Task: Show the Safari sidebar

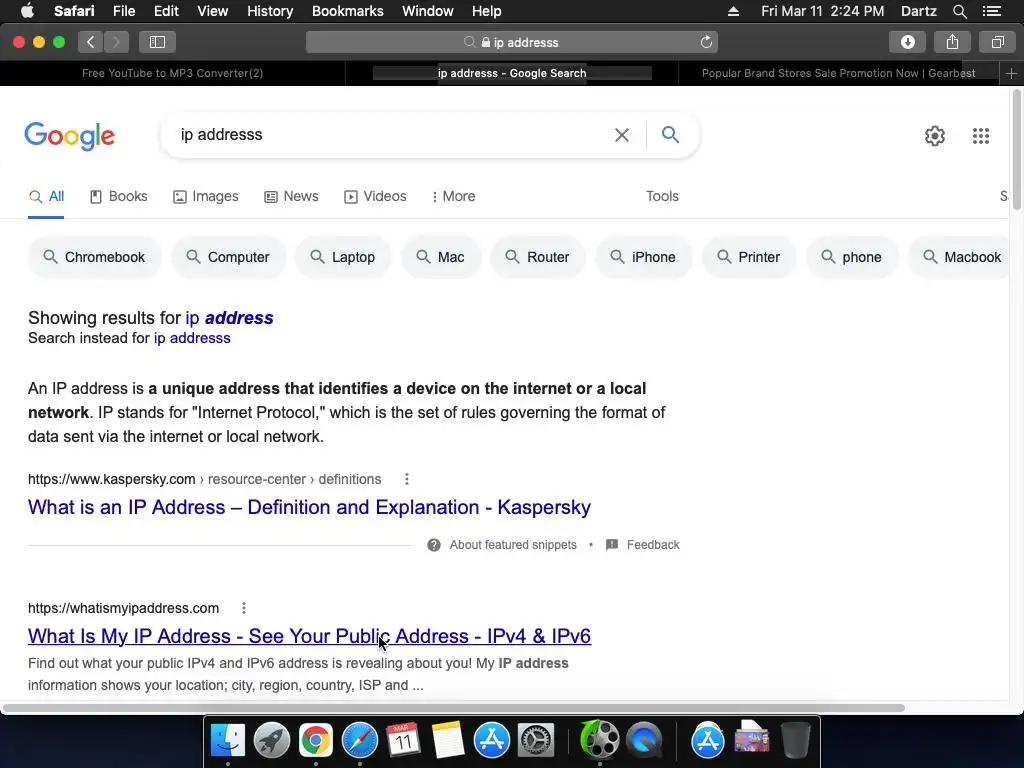Action: point(157,42)
